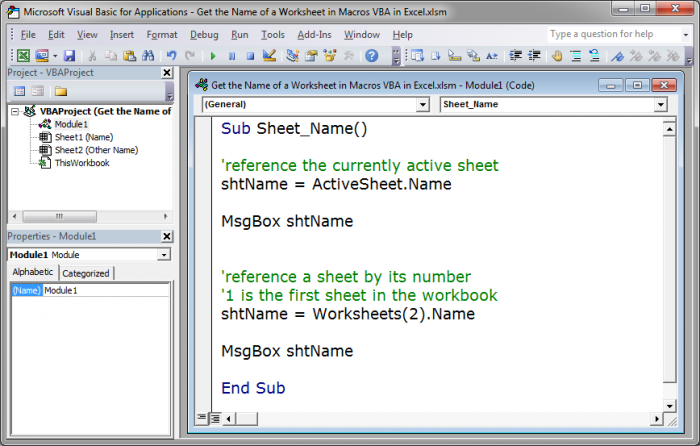This screenshot has width=700, height=446.
Task: Switch to Full Module View button
Action: (215, 418)
